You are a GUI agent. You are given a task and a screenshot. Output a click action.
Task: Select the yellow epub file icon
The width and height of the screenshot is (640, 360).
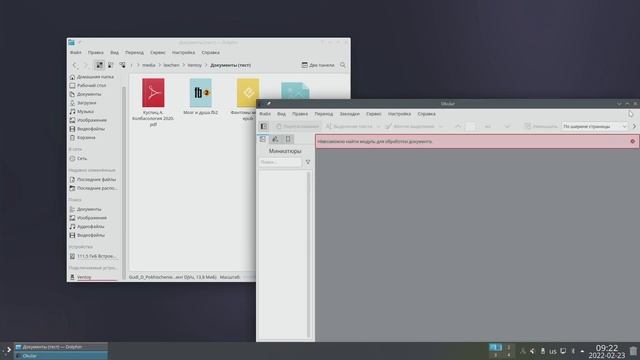click(248, 93)
